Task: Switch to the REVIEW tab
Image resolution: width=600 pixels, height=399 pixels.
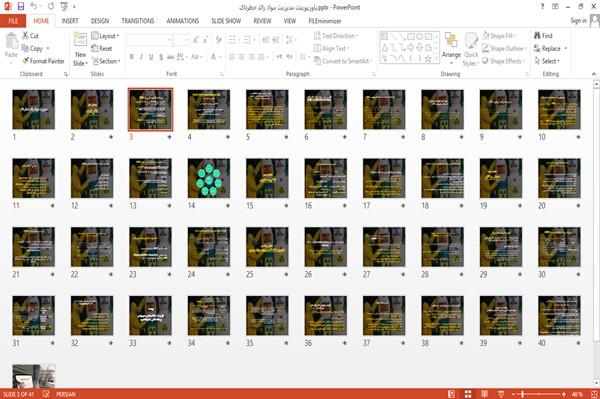Action: (x=262, y=21)
